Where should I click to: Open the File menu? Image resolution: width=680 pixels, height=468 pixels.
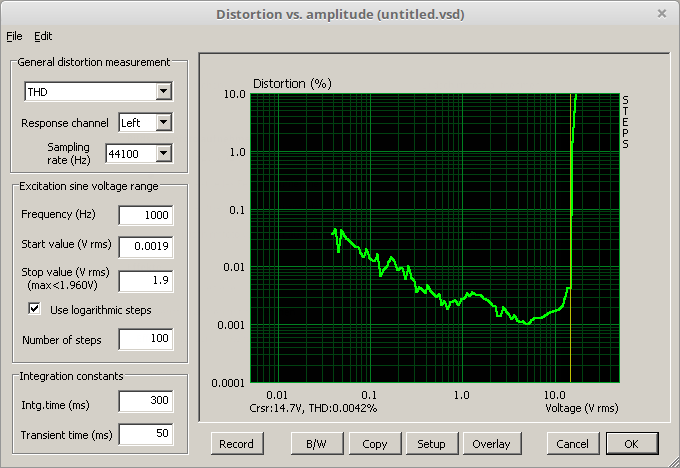14,36
